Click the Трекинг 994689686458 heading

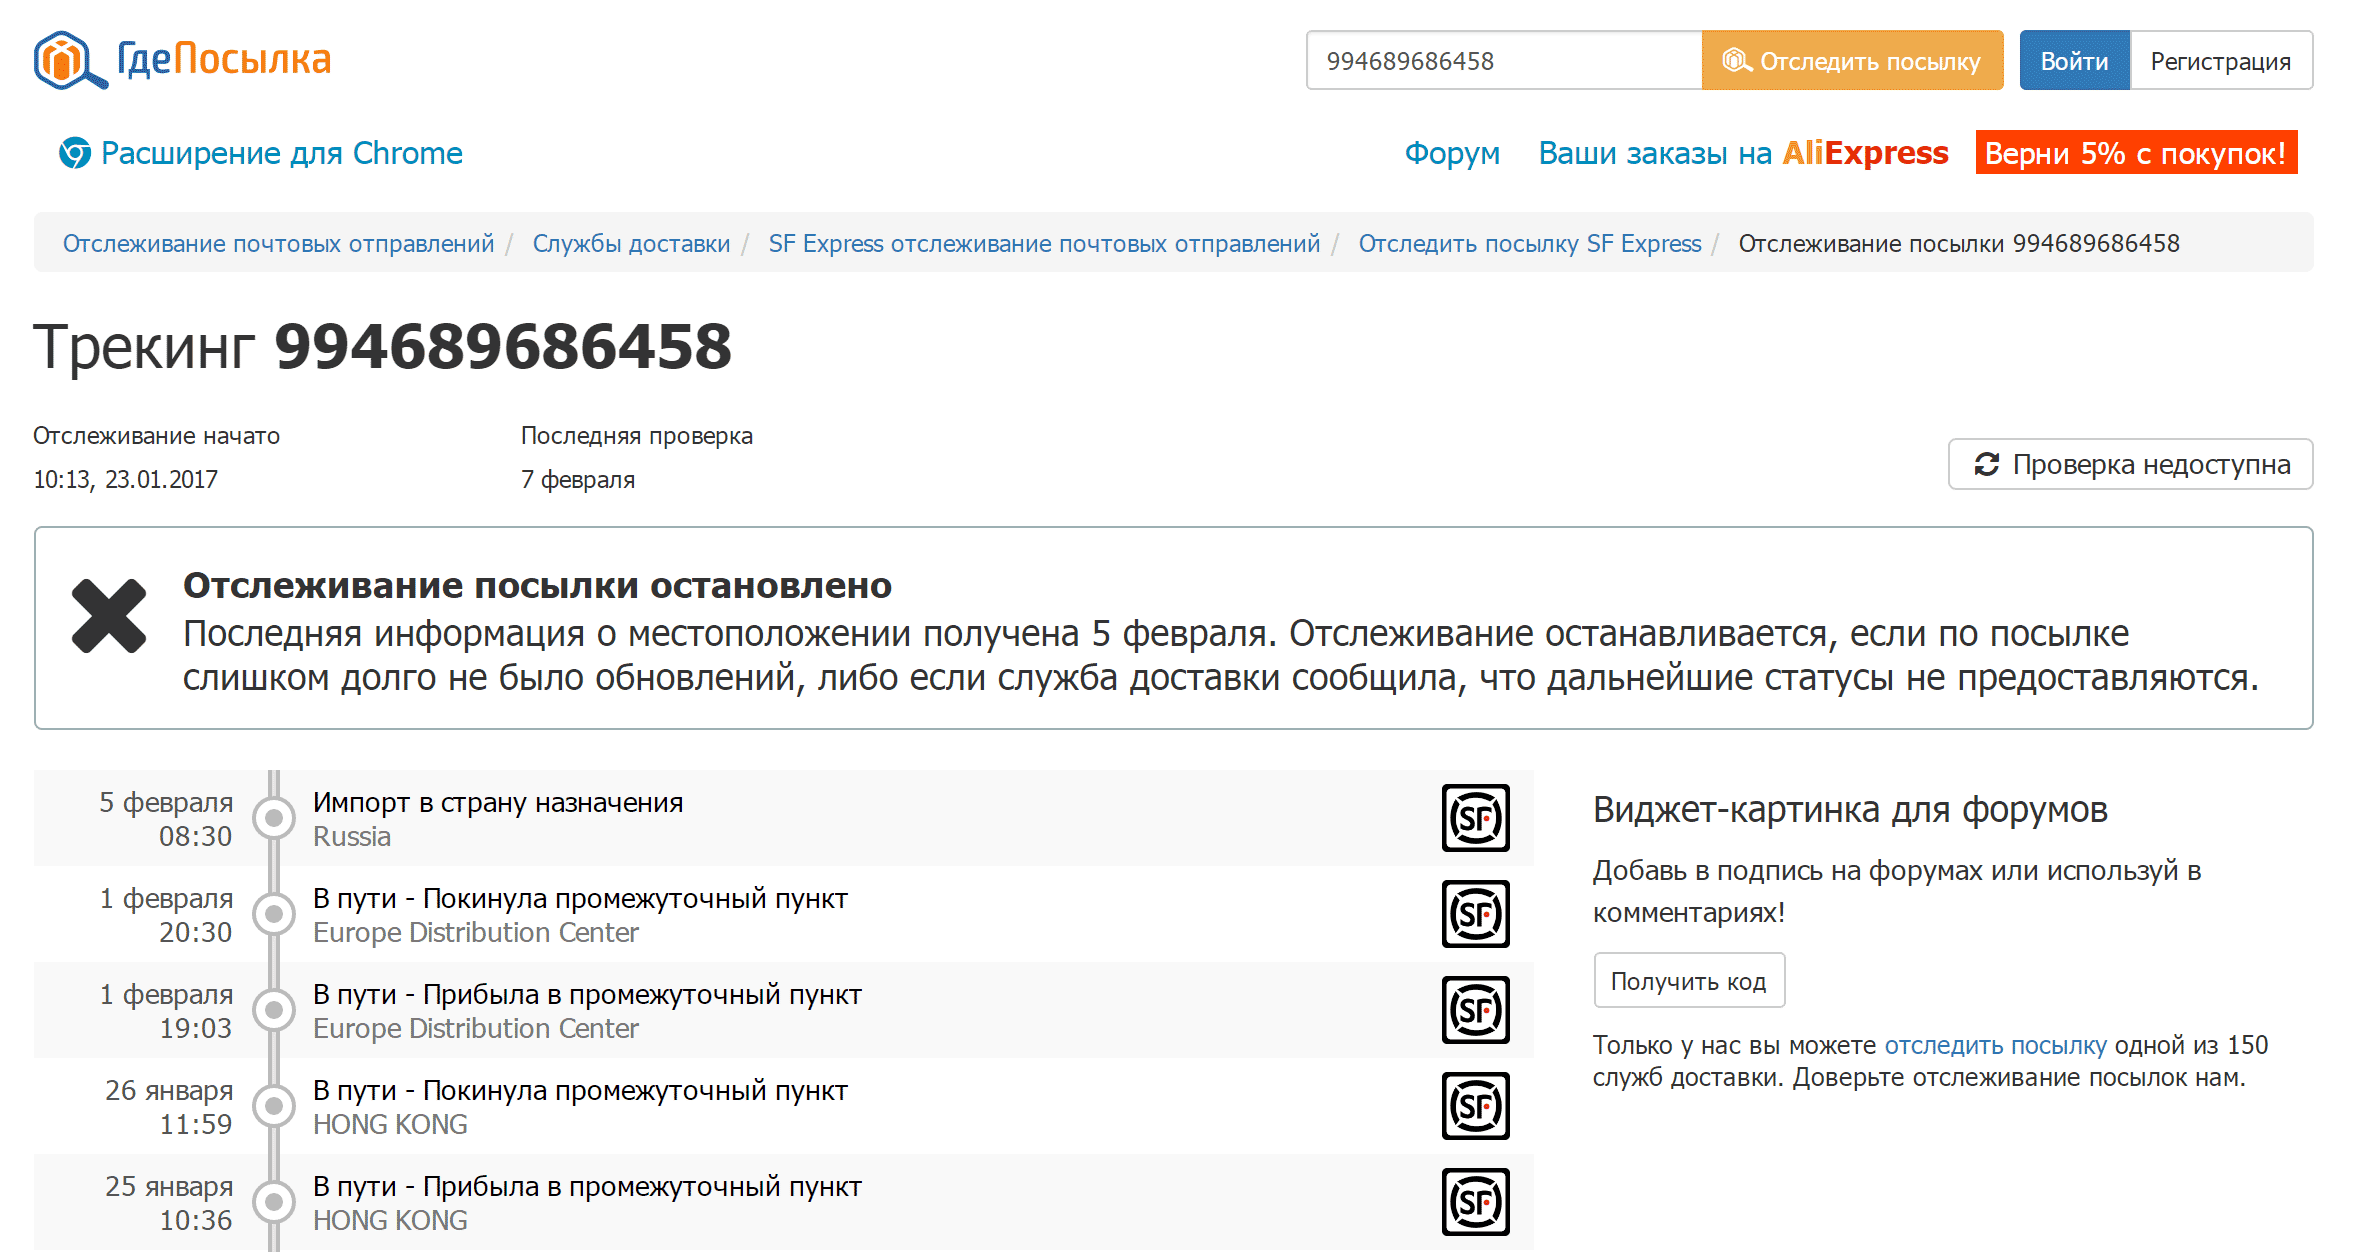(382, 347)
